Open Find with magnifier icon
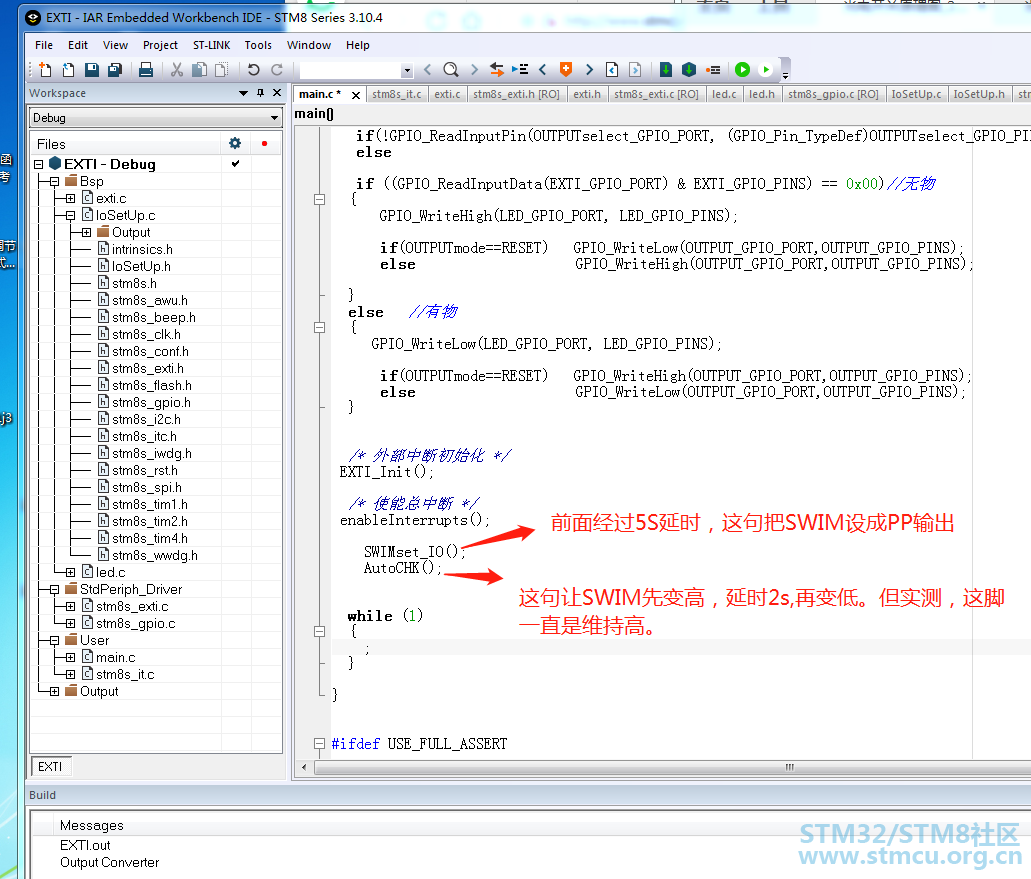1031x879 pixels. click(451, 69)
